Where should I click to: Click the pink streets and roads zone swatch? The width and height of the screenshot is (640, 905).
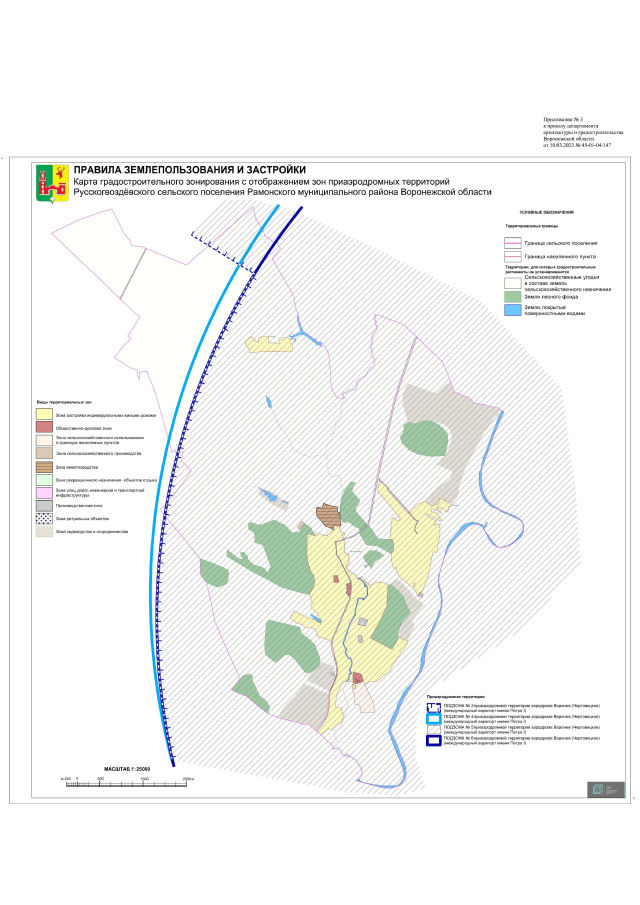point(44,493)
